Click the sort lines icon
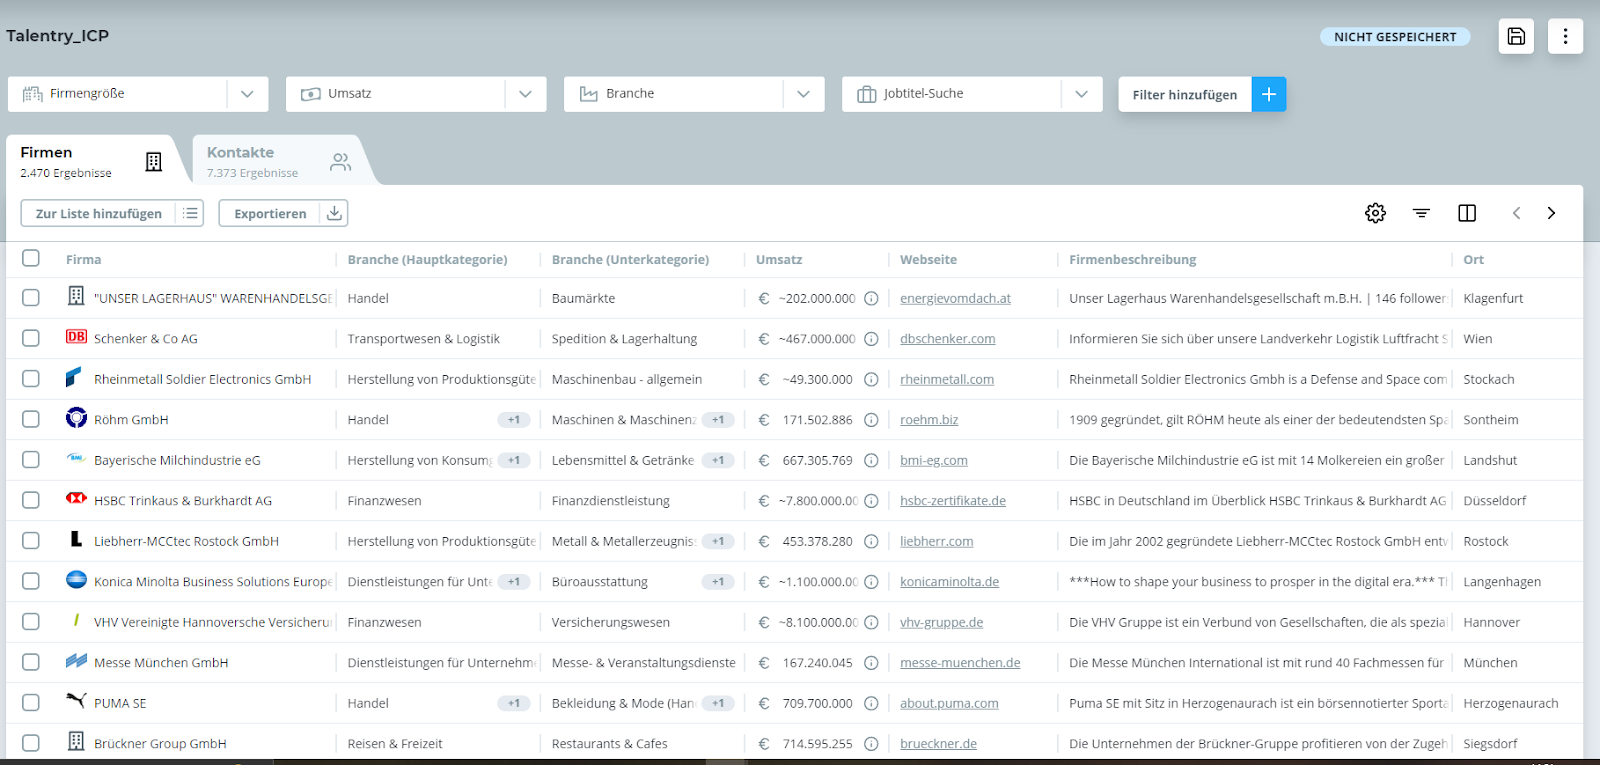This screenshot has height=765, width=1600. tap(1421, 213)
